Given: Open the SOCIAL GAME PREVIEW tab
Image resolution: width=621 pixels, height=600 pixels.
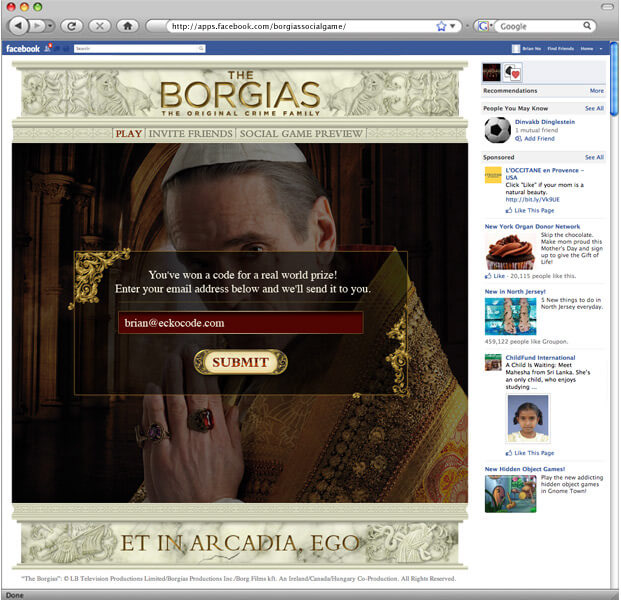Looking at the screenshot, I should click(x=301, y=133).
